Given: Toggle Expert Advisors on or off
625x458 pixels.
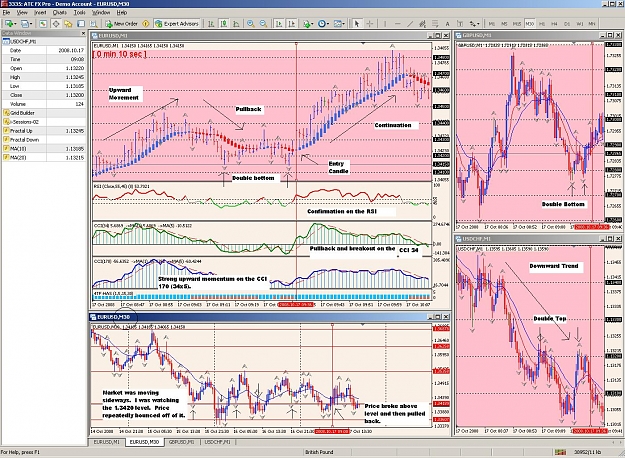Looking at the screenshot, I should [x=177, y=24].
